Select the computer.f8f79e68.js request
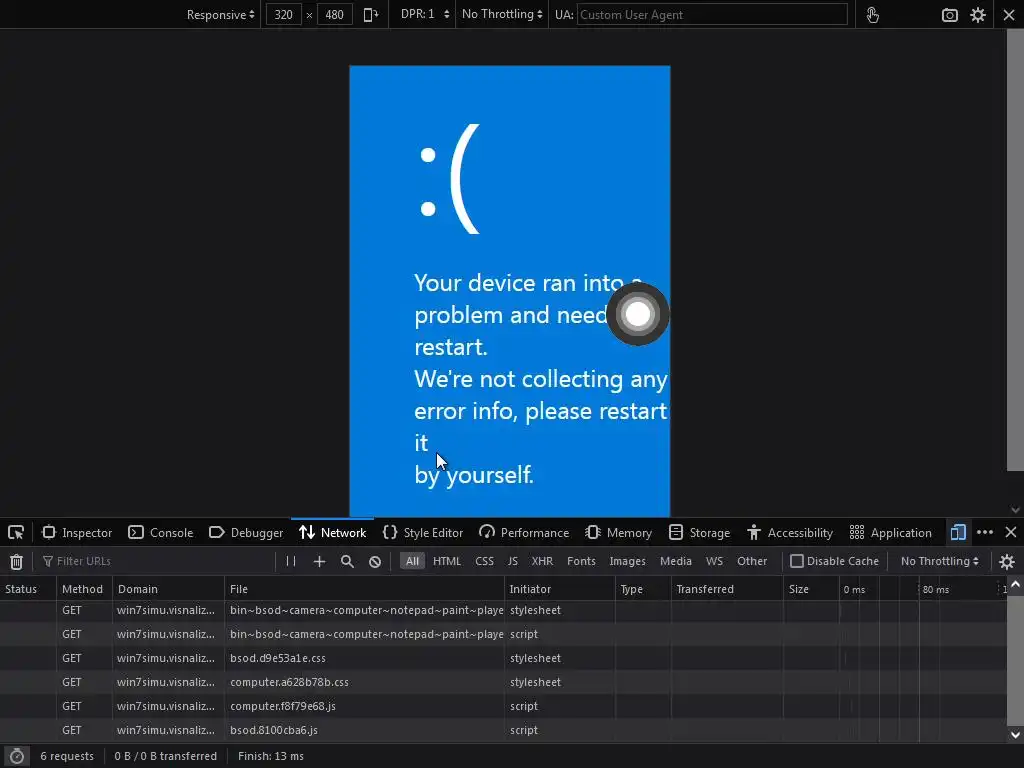 click(503, 706)
